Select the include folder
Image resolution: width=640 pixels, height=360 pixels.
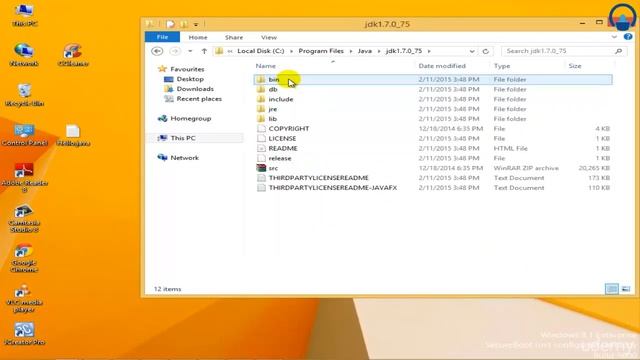point(433,99)
